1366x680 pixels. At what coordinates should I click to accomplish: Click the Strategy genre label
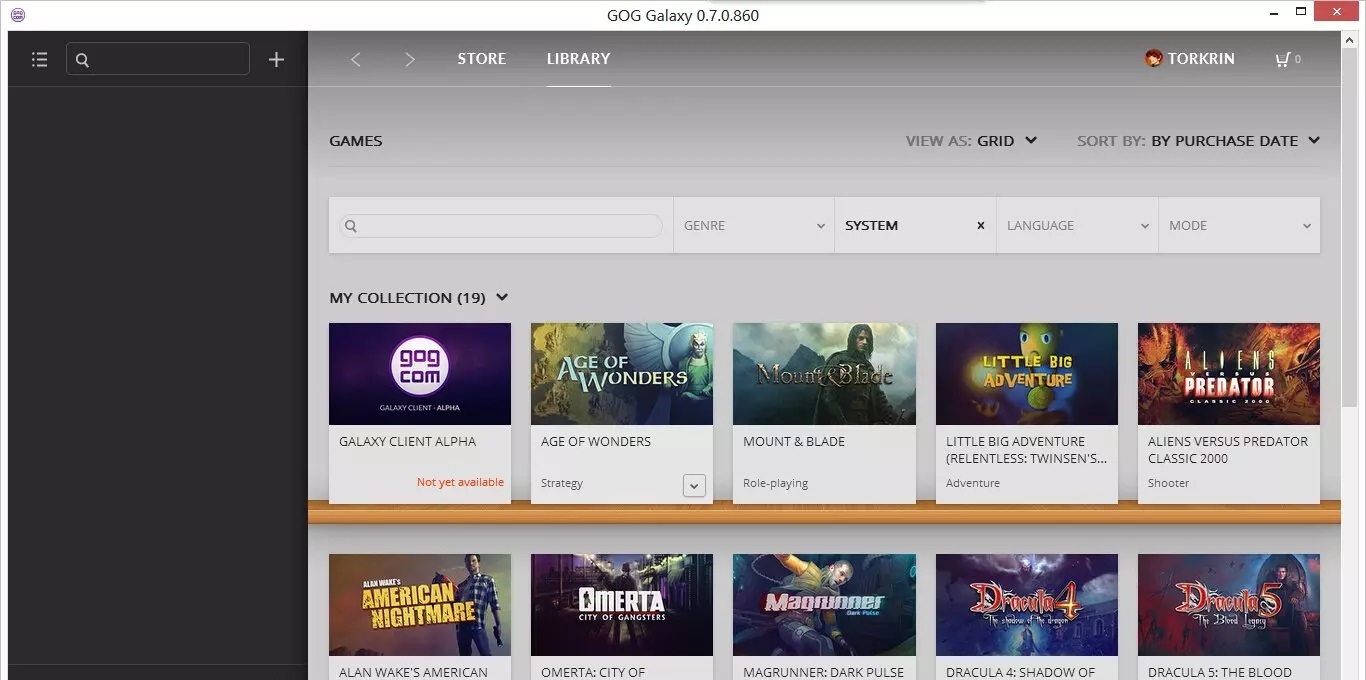click(x=562, y=483)
